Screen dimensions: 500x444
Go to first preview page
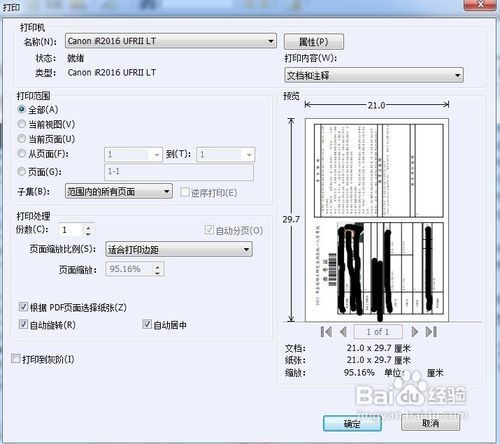point(326,332)
